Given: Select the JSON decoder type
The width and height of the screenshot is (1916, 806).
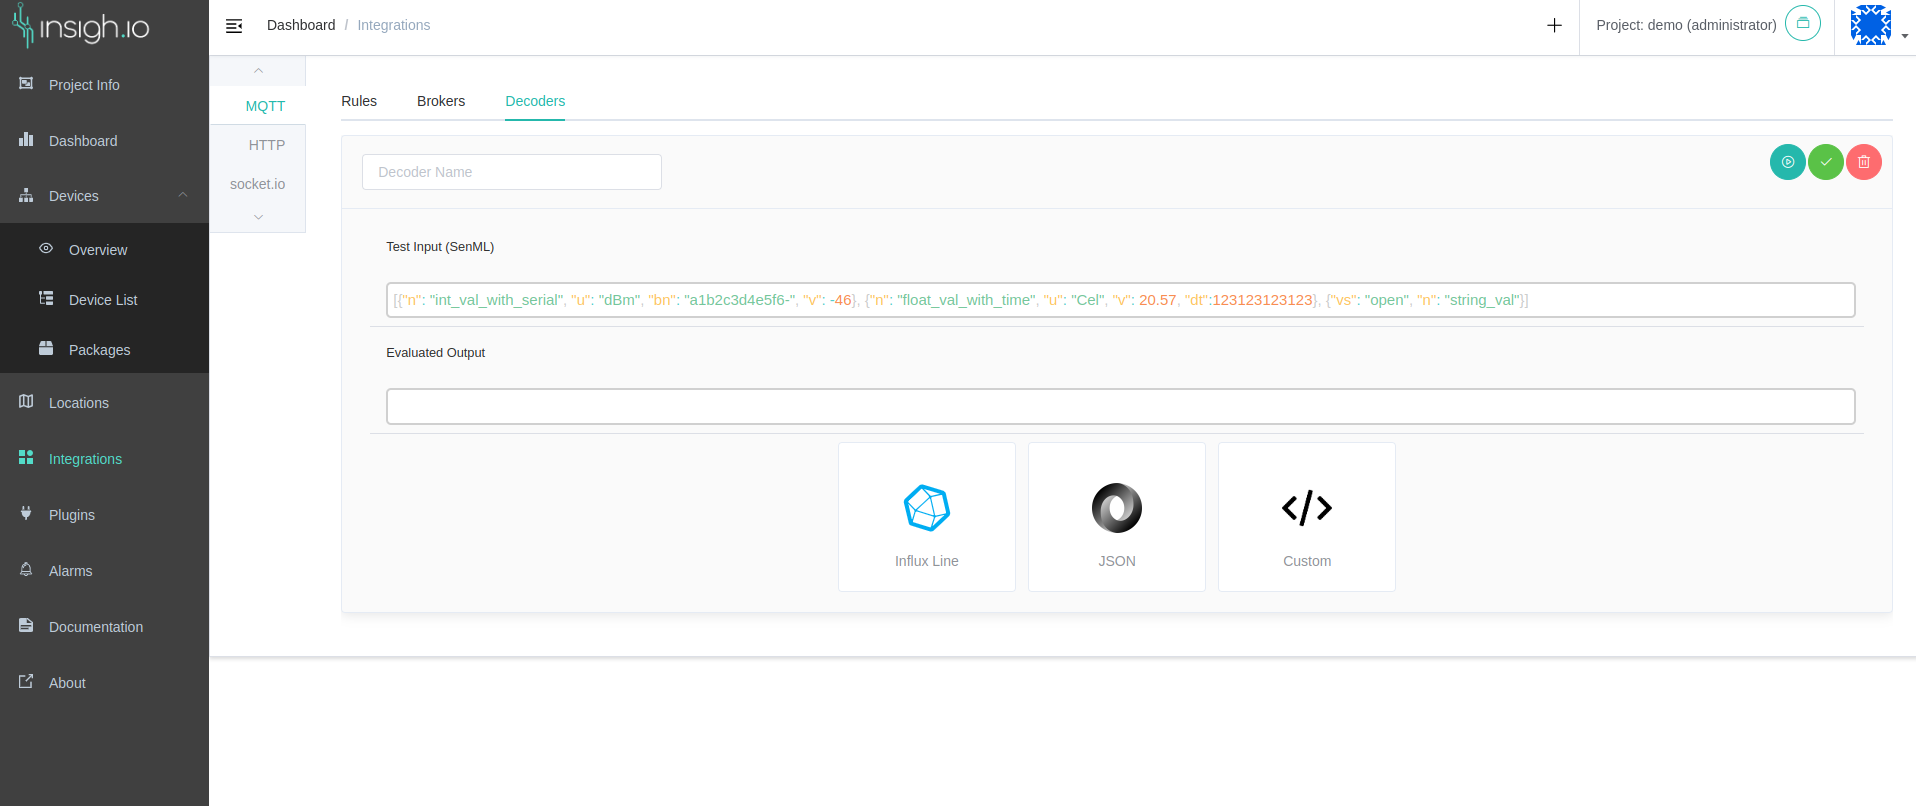Looking at the screenshot, I should pyautogui.click(x=1116, y=516).
